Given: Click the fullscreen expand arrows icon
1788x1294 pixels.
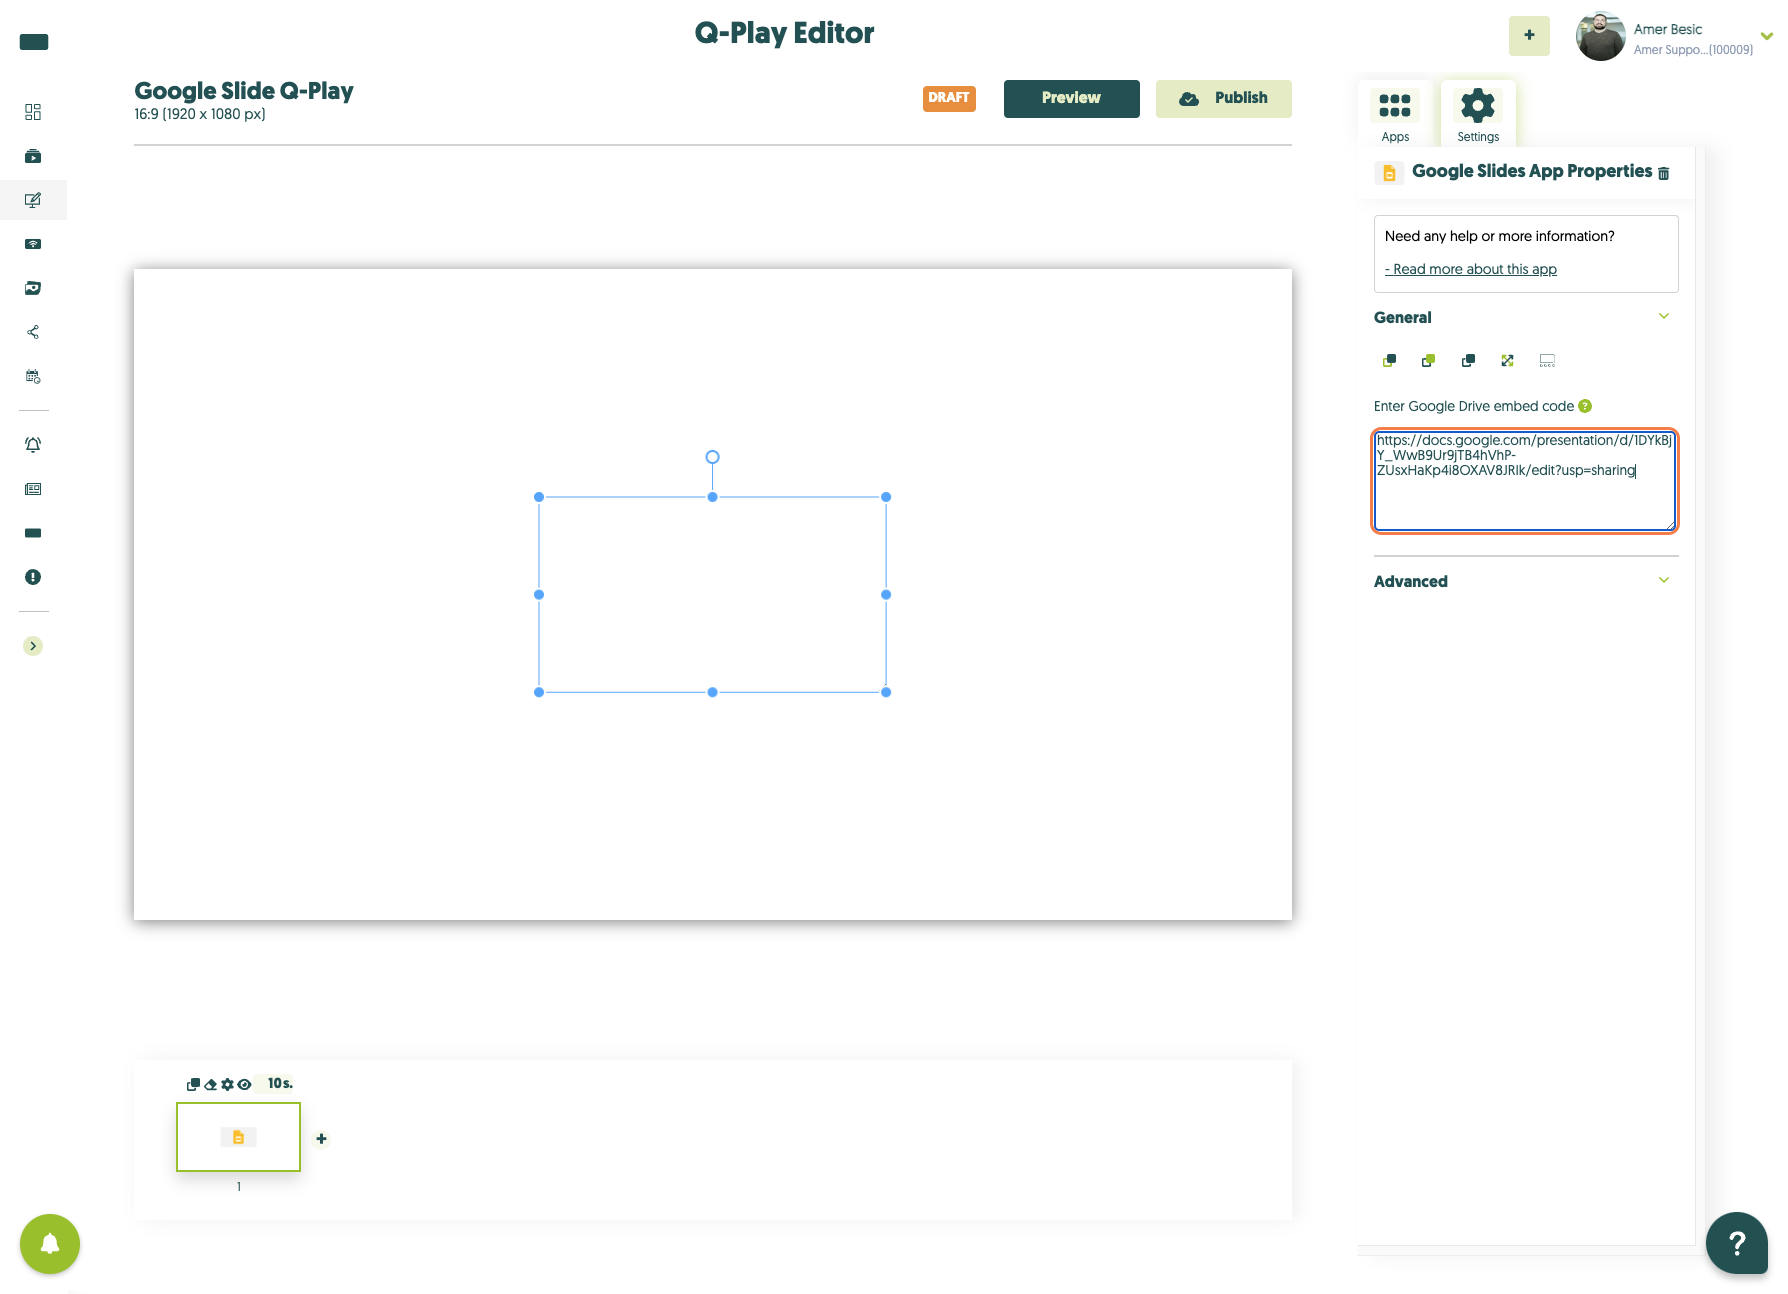Looking at the screenshot, I should (1507, 361).
